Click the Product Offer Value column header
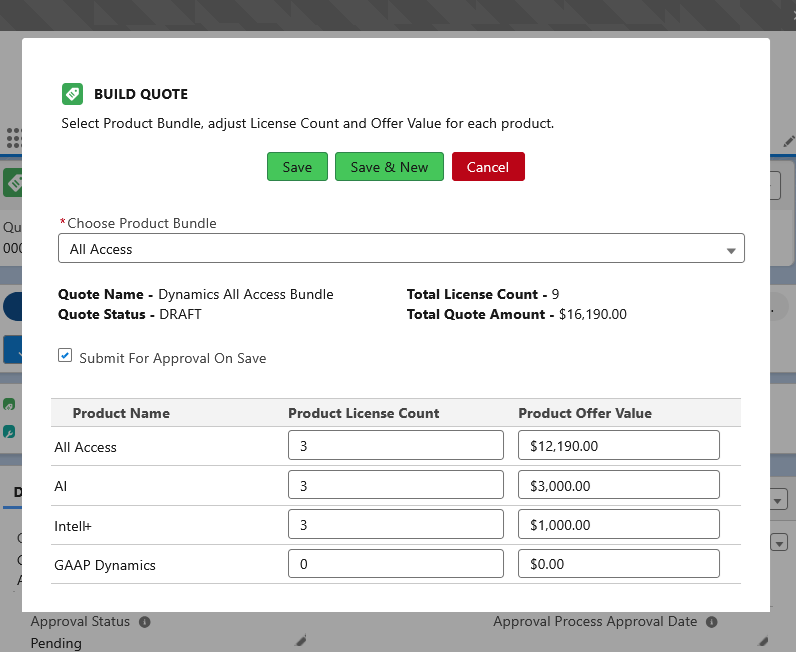This screenshot has height=652, width=796. point(585,413)
